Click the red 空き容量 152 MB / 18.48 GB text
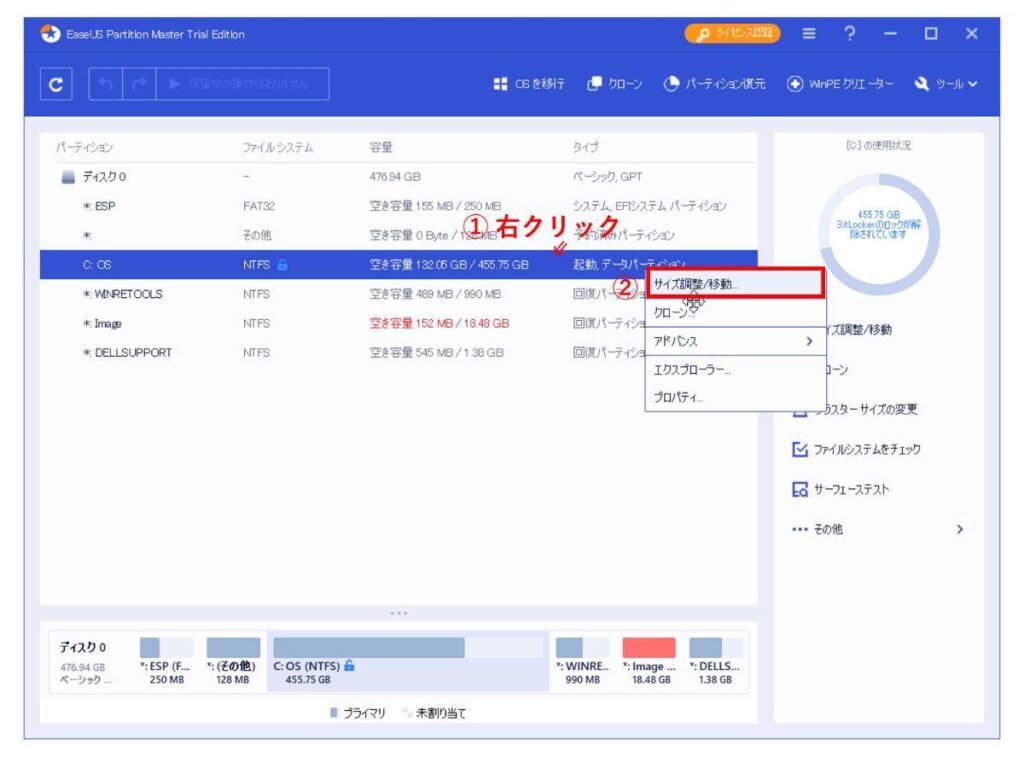Viewport: 1024px width, 763px height. [x=439, y=323]
